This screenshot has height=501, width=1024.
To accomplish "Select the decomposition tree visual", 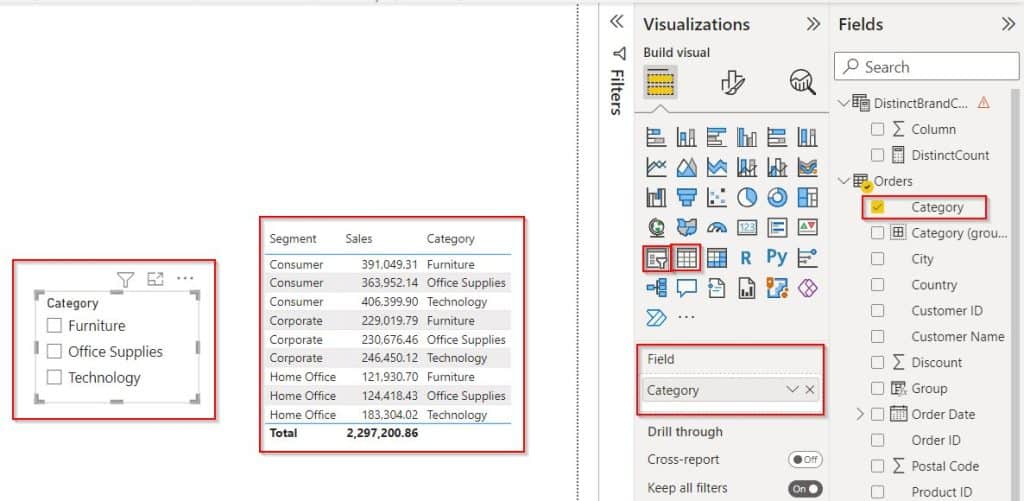I will 656,288.
